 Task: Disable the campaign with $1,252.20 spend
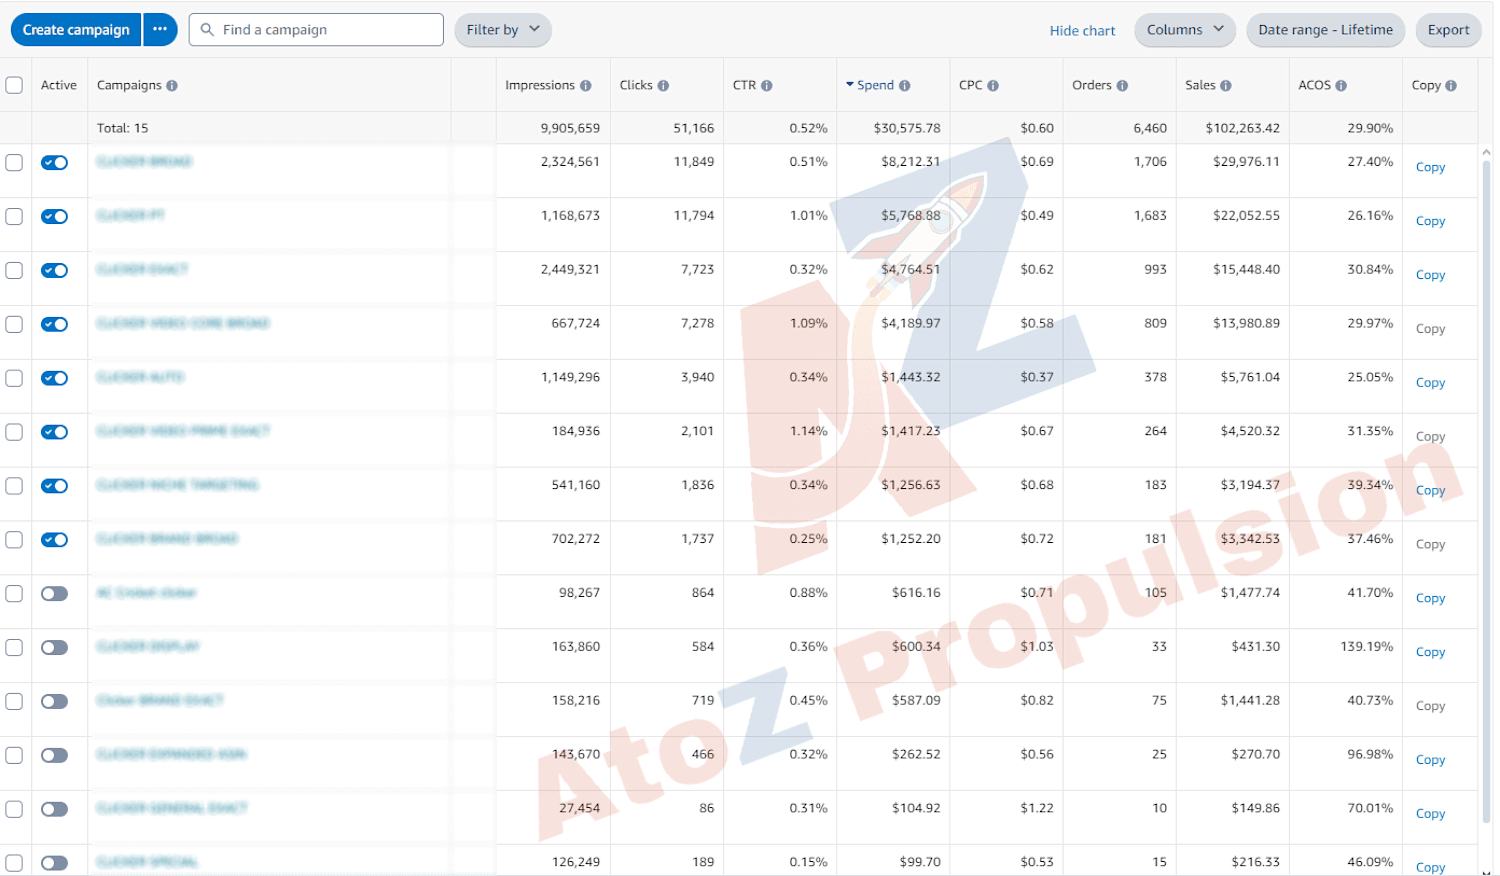[54, 540]
